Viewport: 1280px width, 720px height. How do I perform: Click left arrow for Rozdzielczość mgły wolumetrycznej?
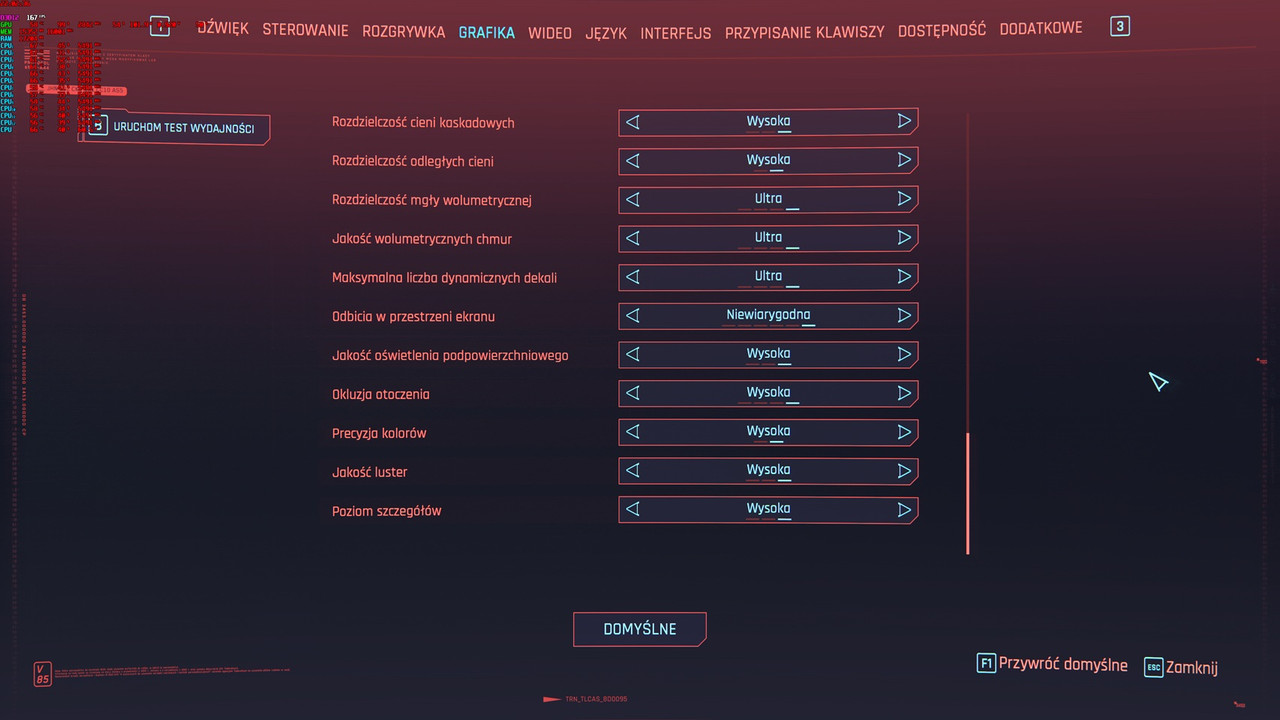(x=632, y=200)
